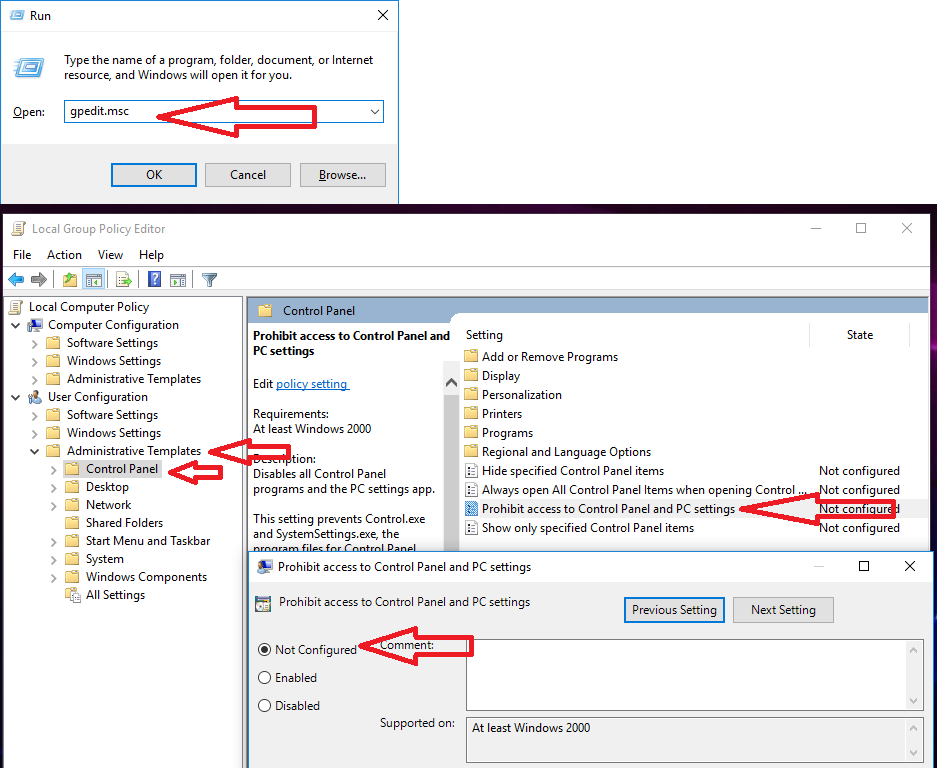Click the Display folder icon in list
This screenshot has height=768, width=938.
(x=471, y=376)
